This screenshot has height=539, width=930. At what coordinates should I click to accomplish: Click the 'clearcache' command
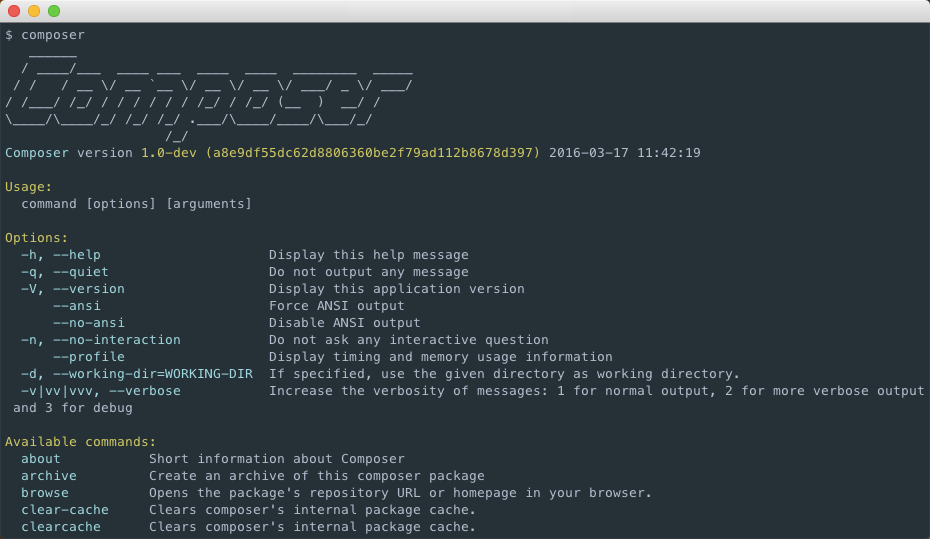pyautogui.click(x=61, y=527)
